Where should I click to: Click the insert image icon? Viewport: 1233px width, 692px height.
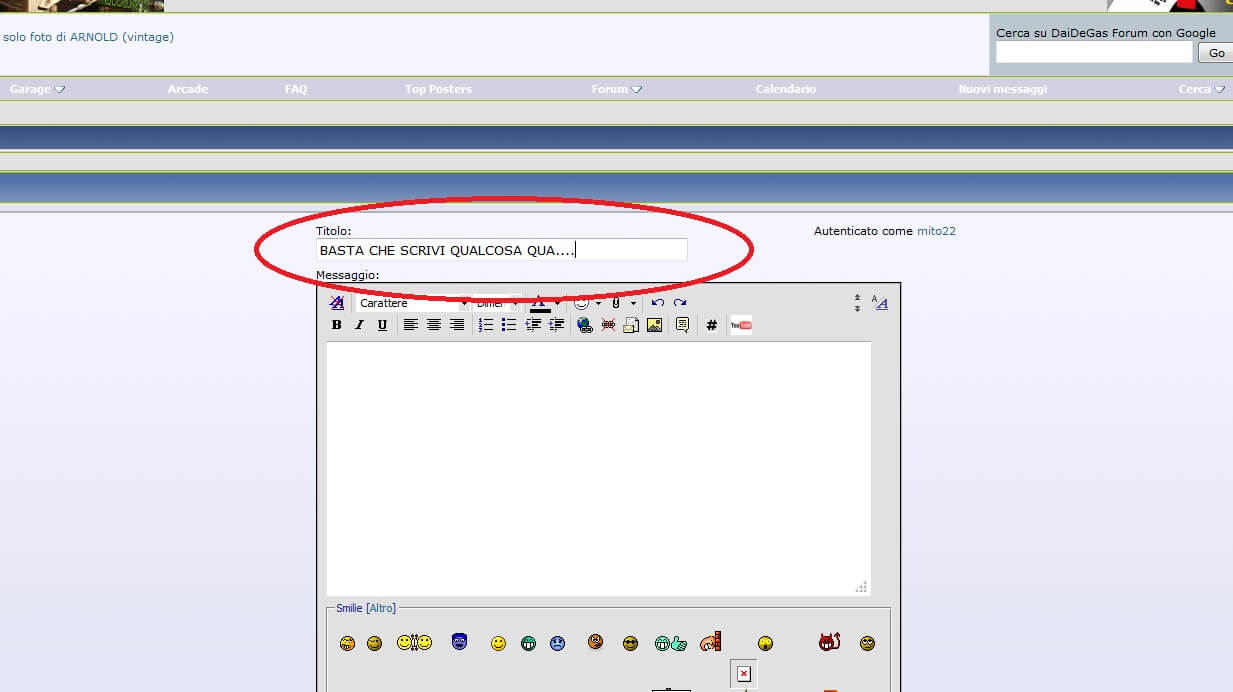coord(654,325)
